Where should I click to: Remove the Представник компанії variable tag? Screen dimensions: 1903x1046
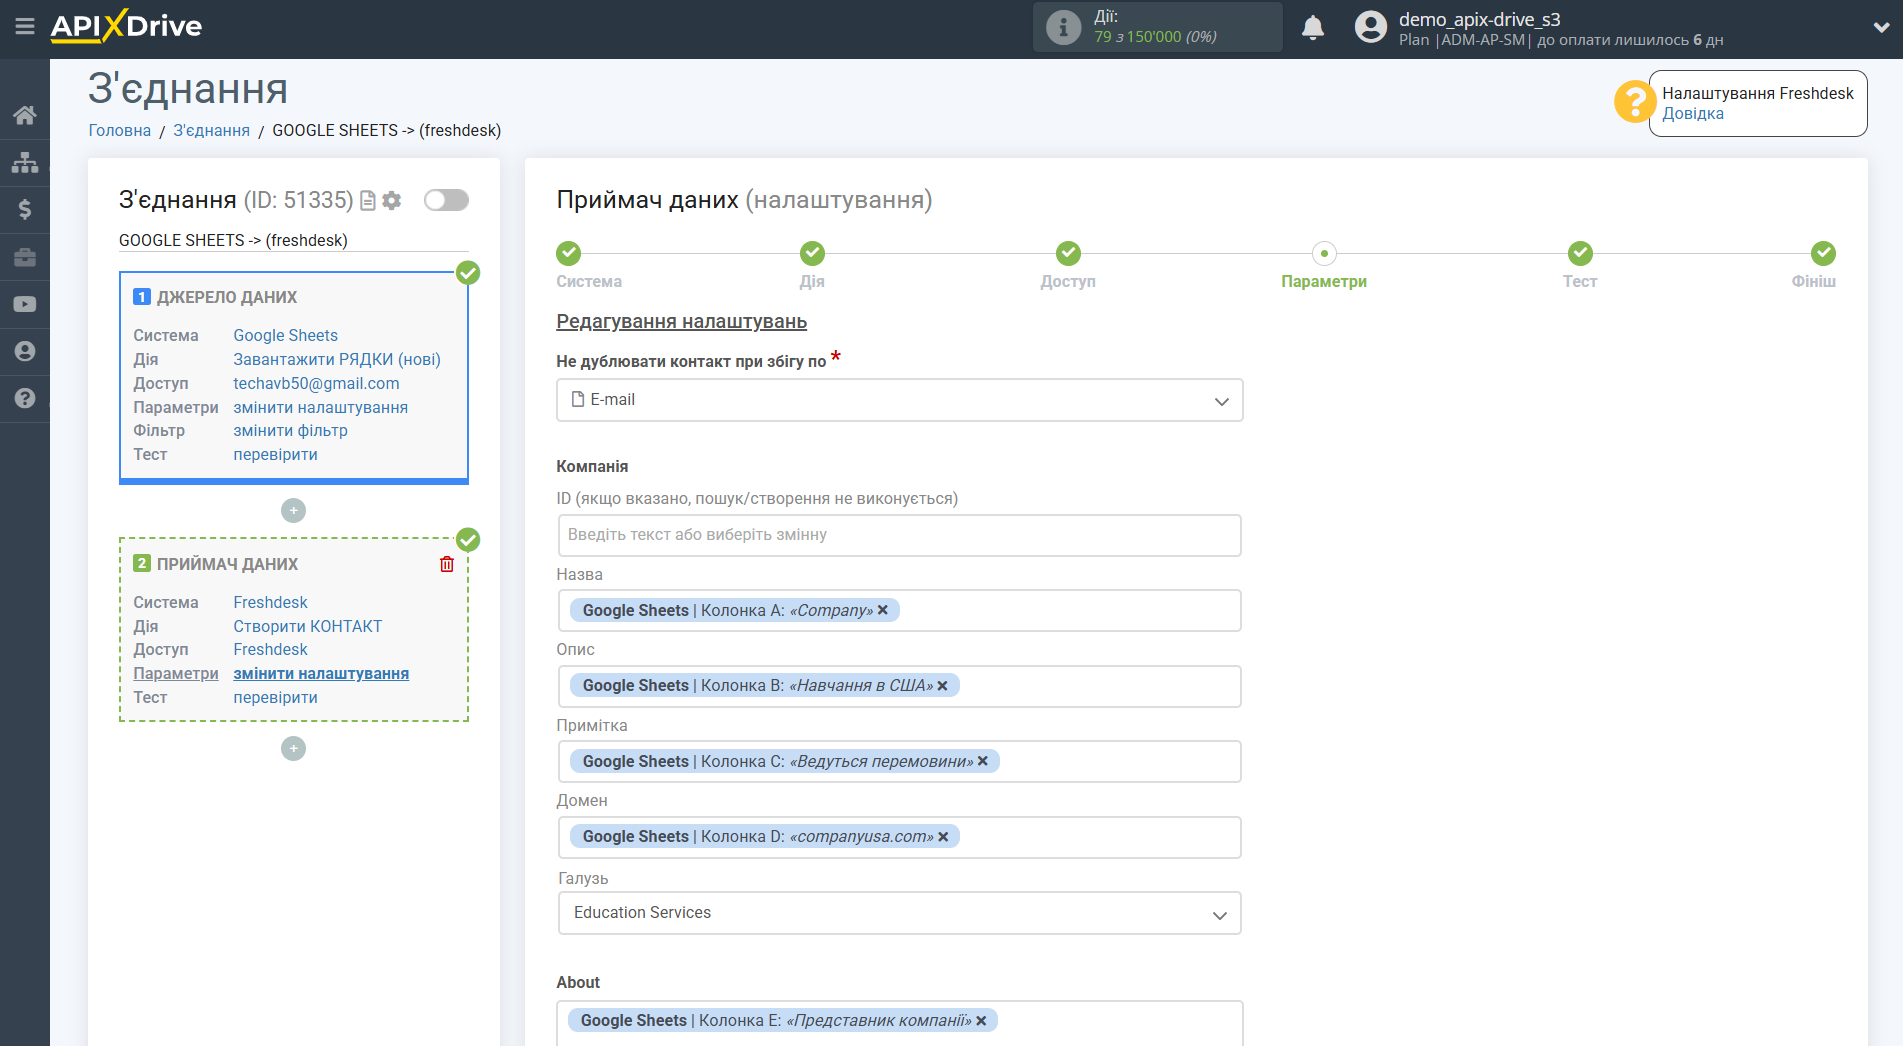(x=981, y=1021)
